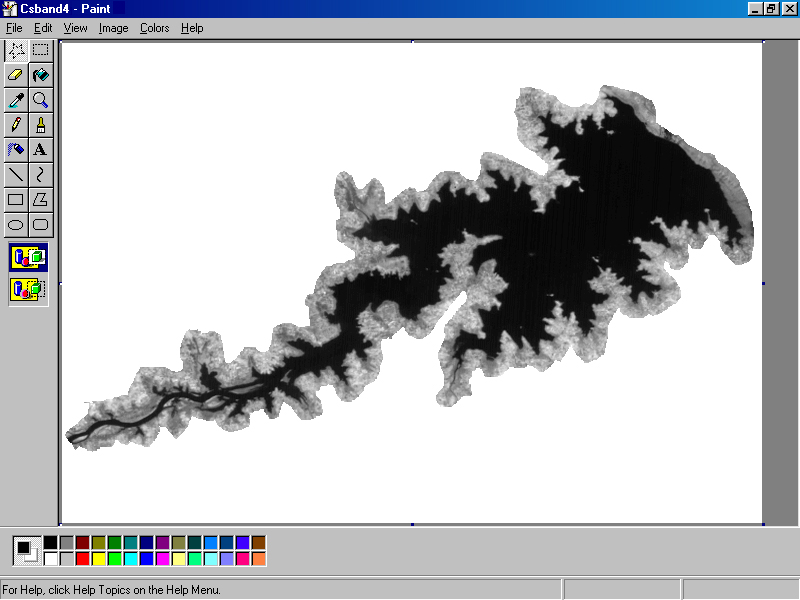Pick the hot pink swatch
800x600 pixels.
(243, 559)
